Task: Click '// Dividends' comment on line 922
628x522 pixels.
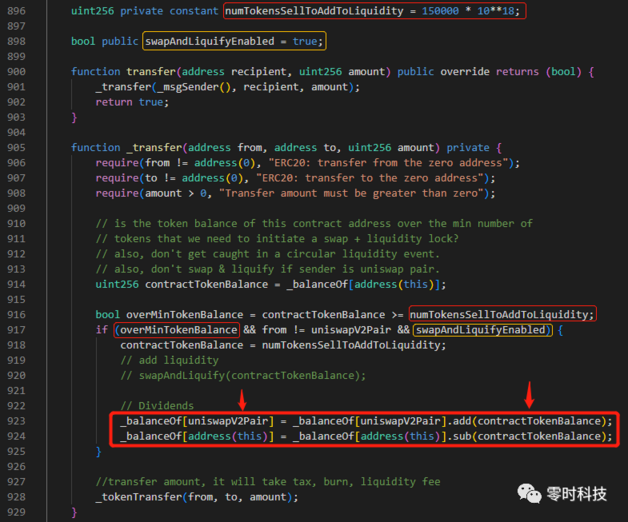Action: point(157,406)
